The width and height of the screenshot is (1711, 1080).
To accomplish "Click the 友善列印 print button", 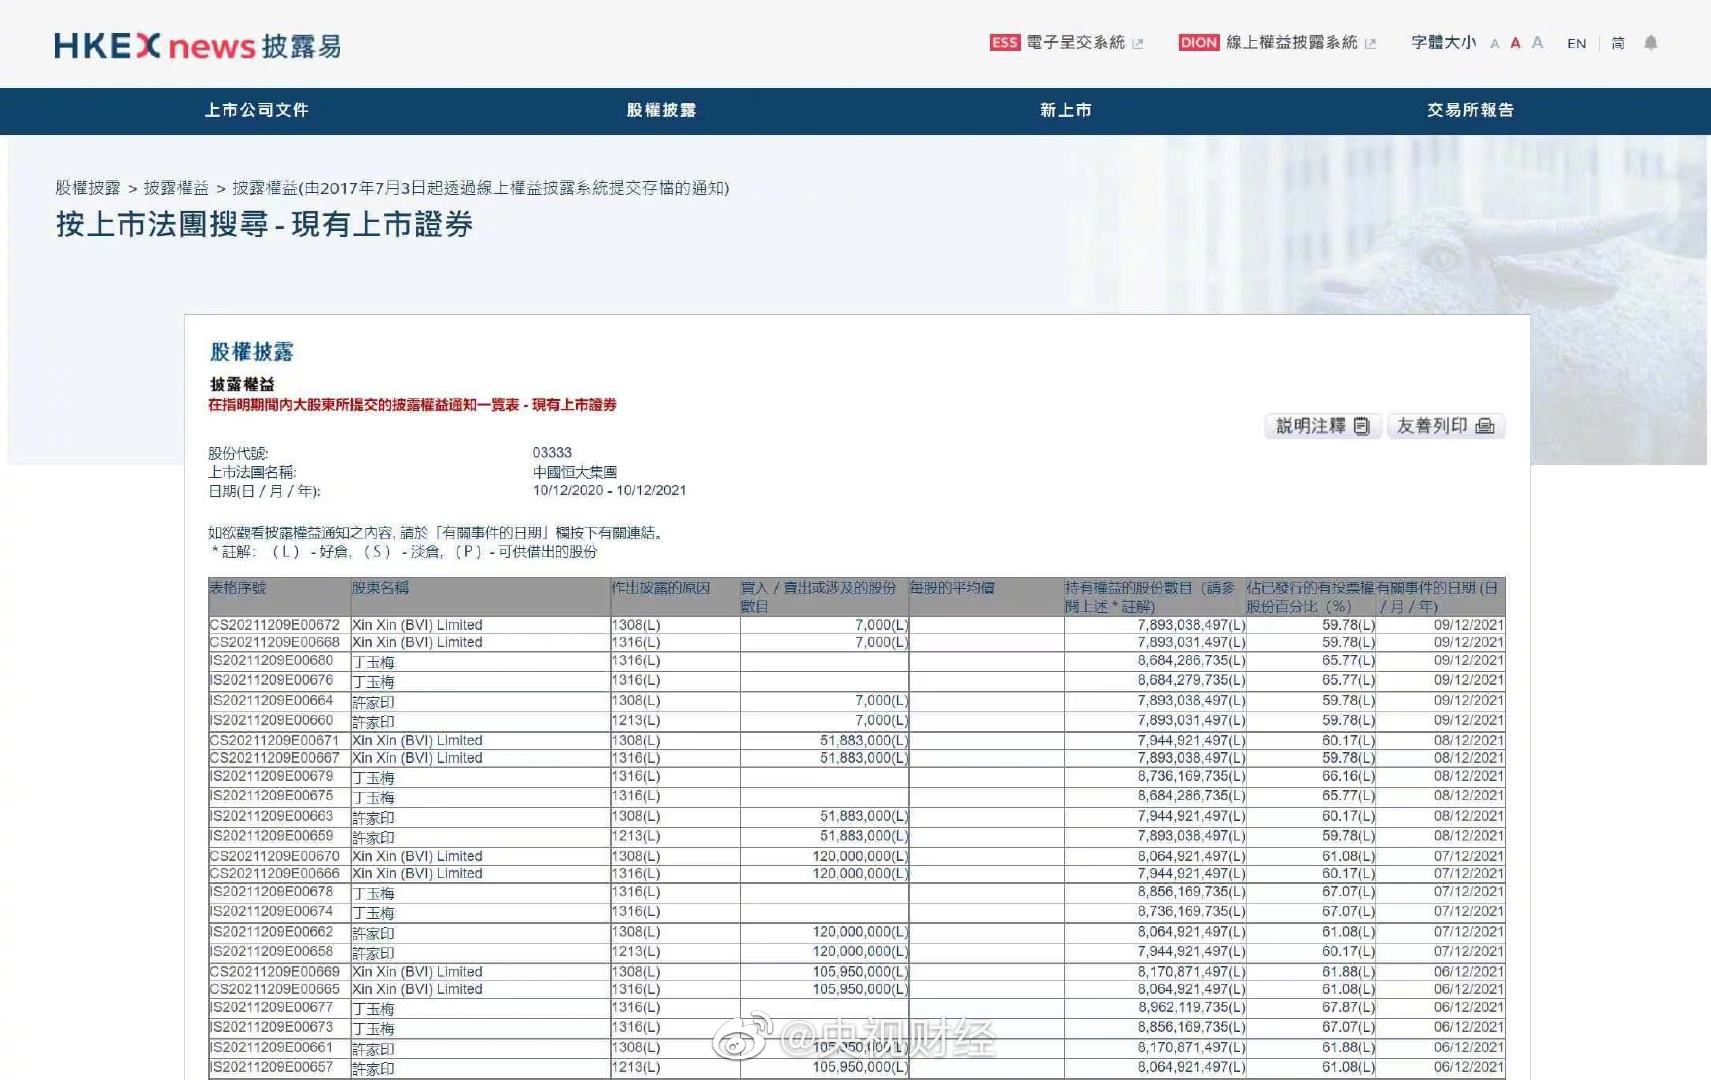I will coord(1445,426).
